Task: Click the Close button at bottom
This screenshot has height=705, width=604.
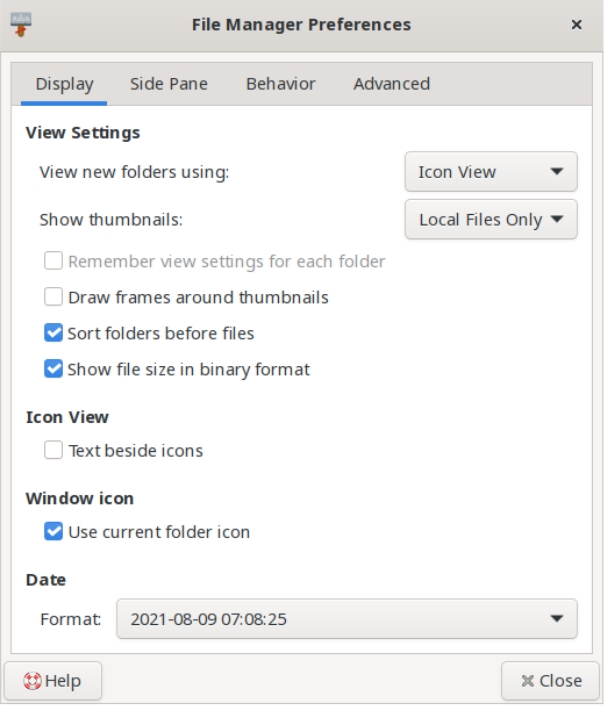Action: (x=551, y=681)
